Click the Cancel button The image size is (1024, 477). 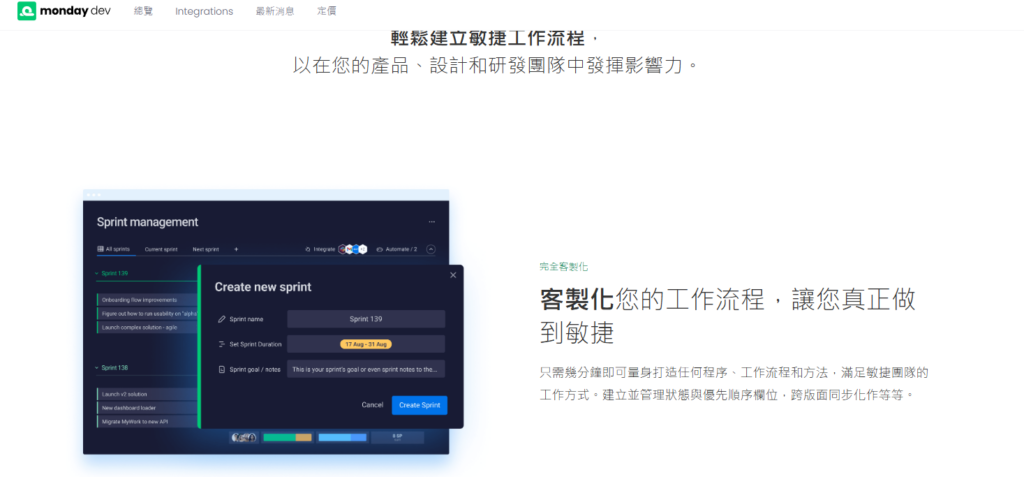point(372,405)
